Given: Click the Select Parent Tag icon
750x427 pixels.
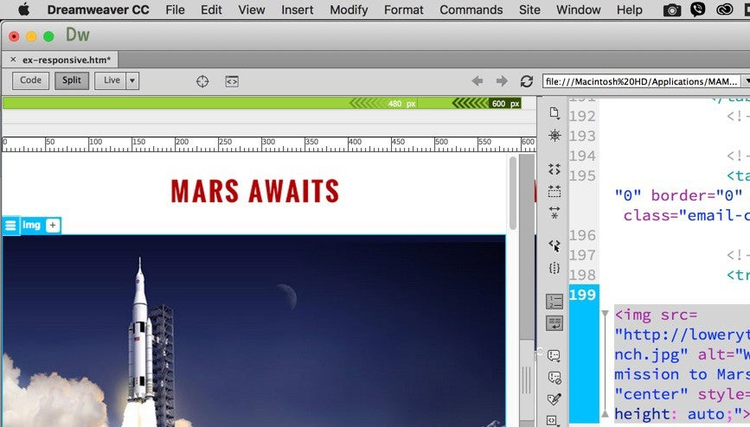Looking at the screenshot, I should click(555, 245).
